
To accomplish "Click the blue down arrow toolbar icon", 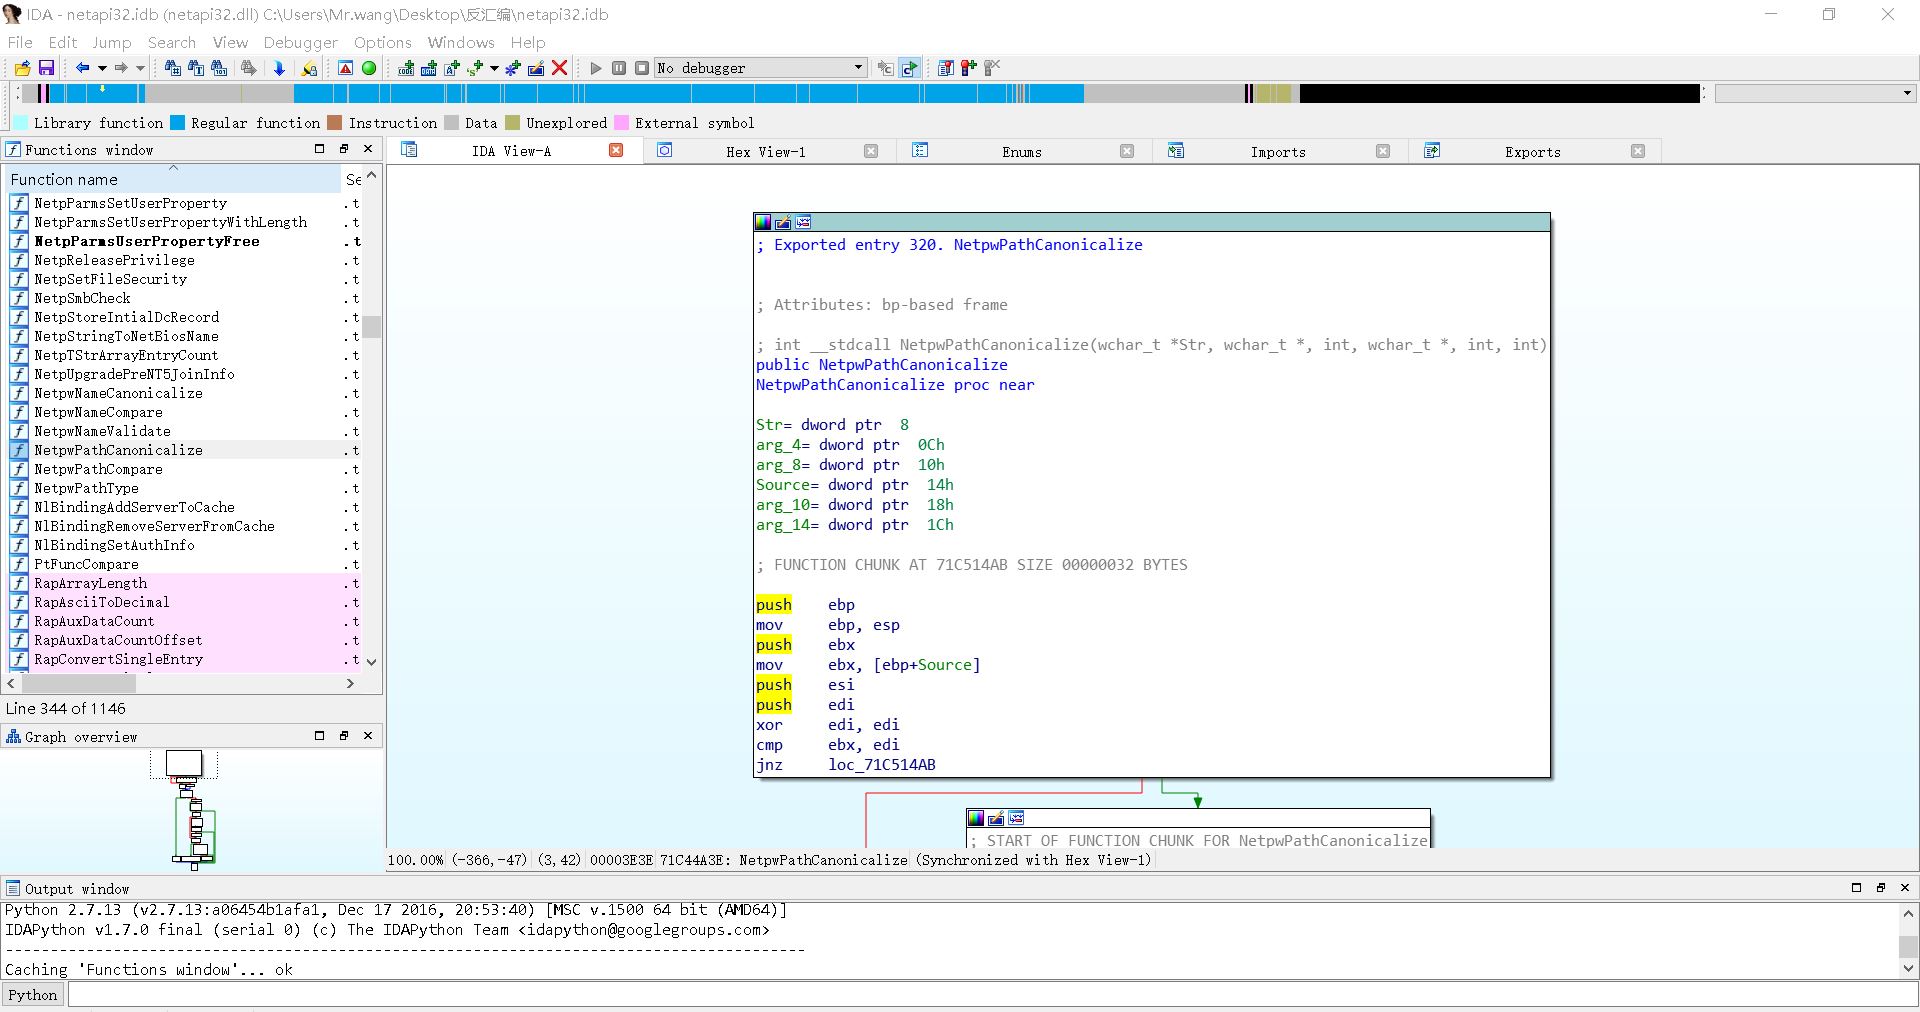I will pyautogui.click(x=279, y=68).
